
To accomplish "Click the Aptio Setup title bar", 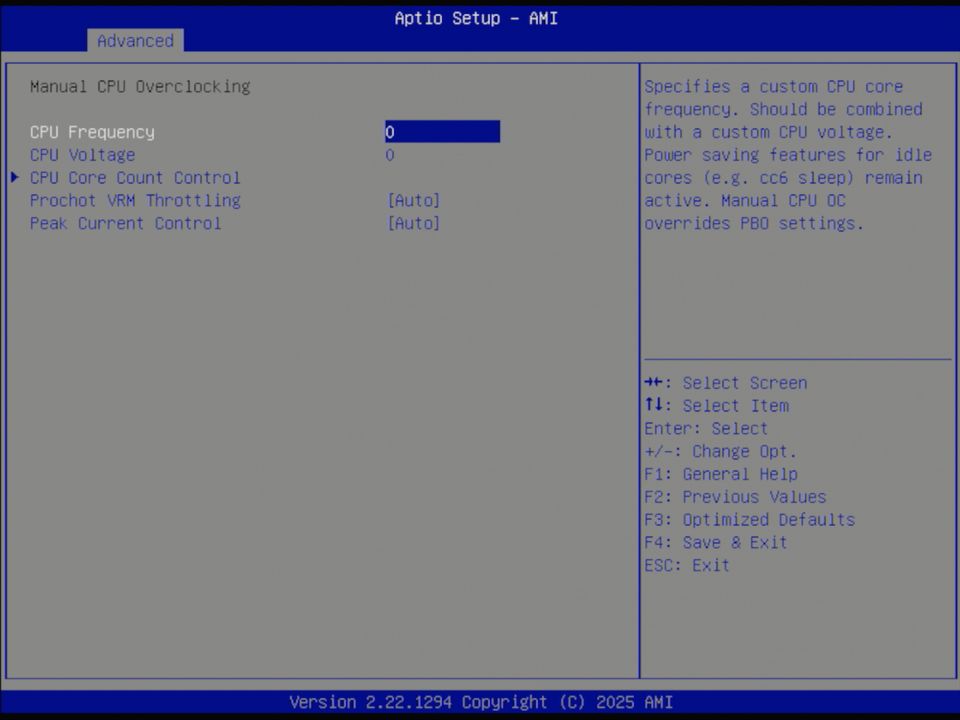I will click(x=476, y=18).
